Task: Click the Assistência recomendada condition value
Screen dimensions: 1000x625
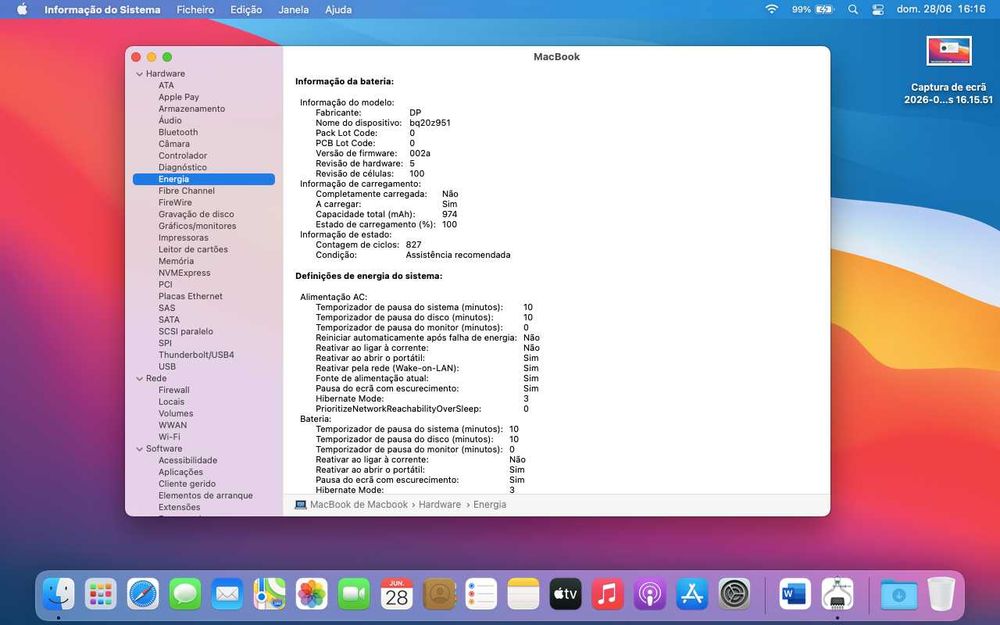Action: [458, 255]
